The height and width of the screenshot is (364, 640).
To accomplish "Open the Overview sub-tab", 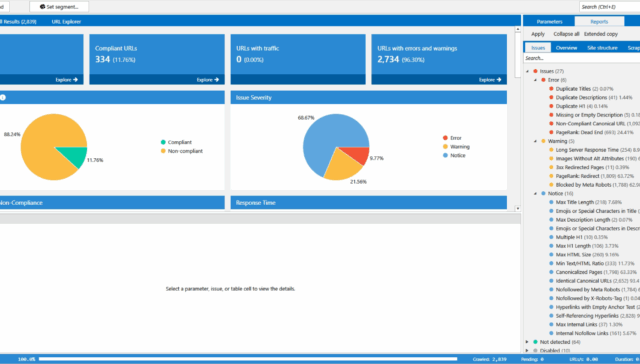I will click(x=566, y=48).
